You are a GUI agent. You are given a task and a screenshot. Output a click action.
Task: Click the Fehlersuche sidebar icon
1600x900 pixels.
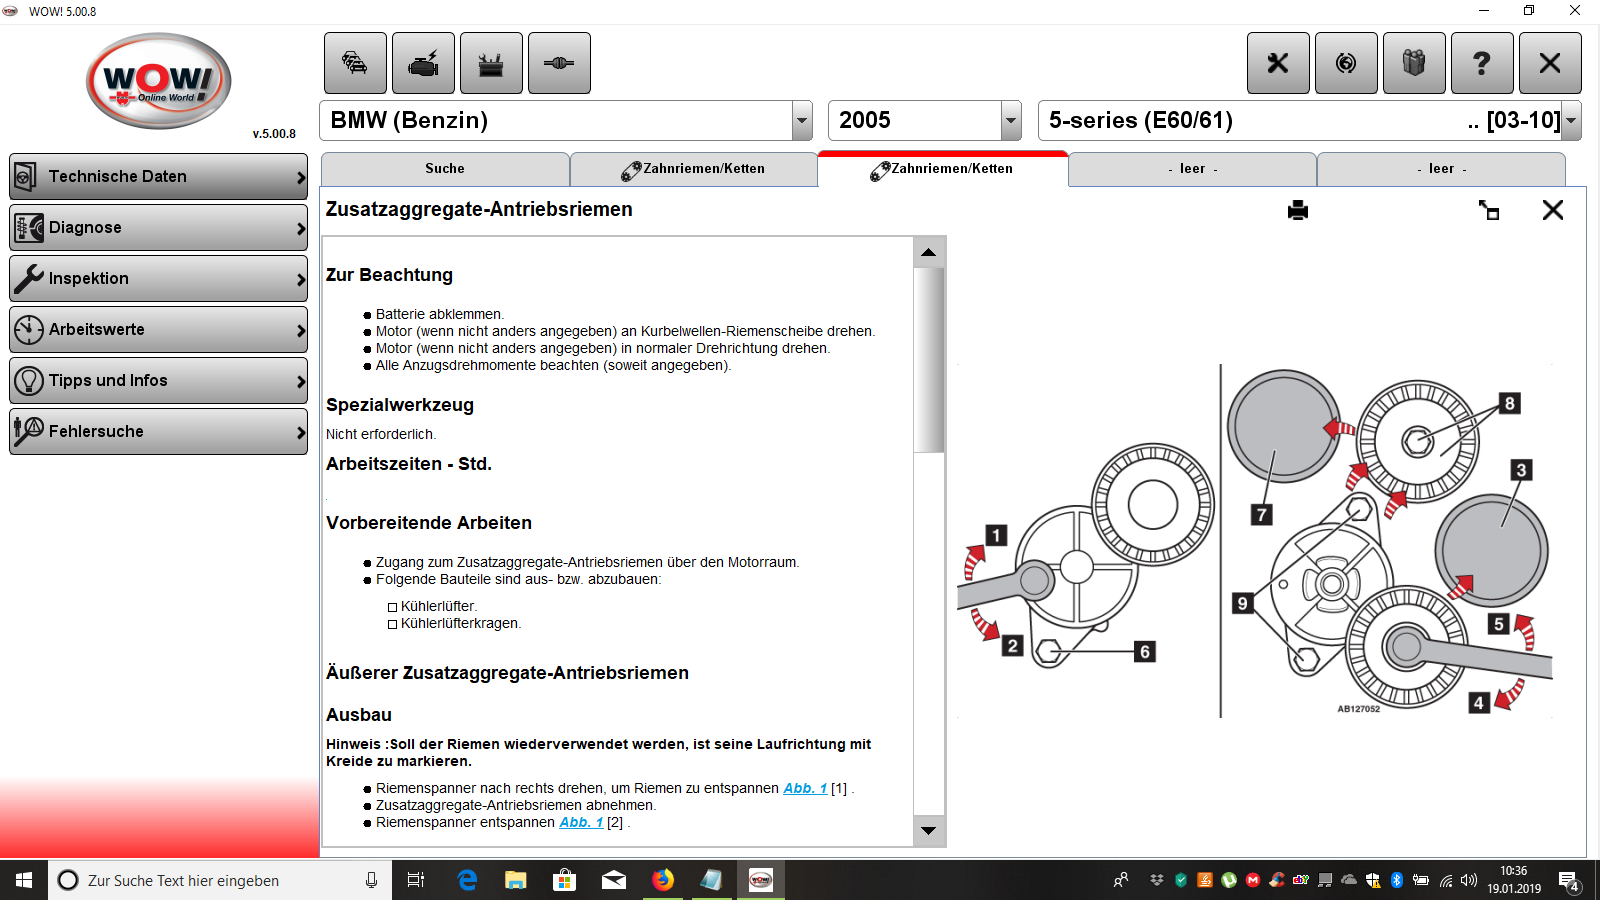(28, 432)
